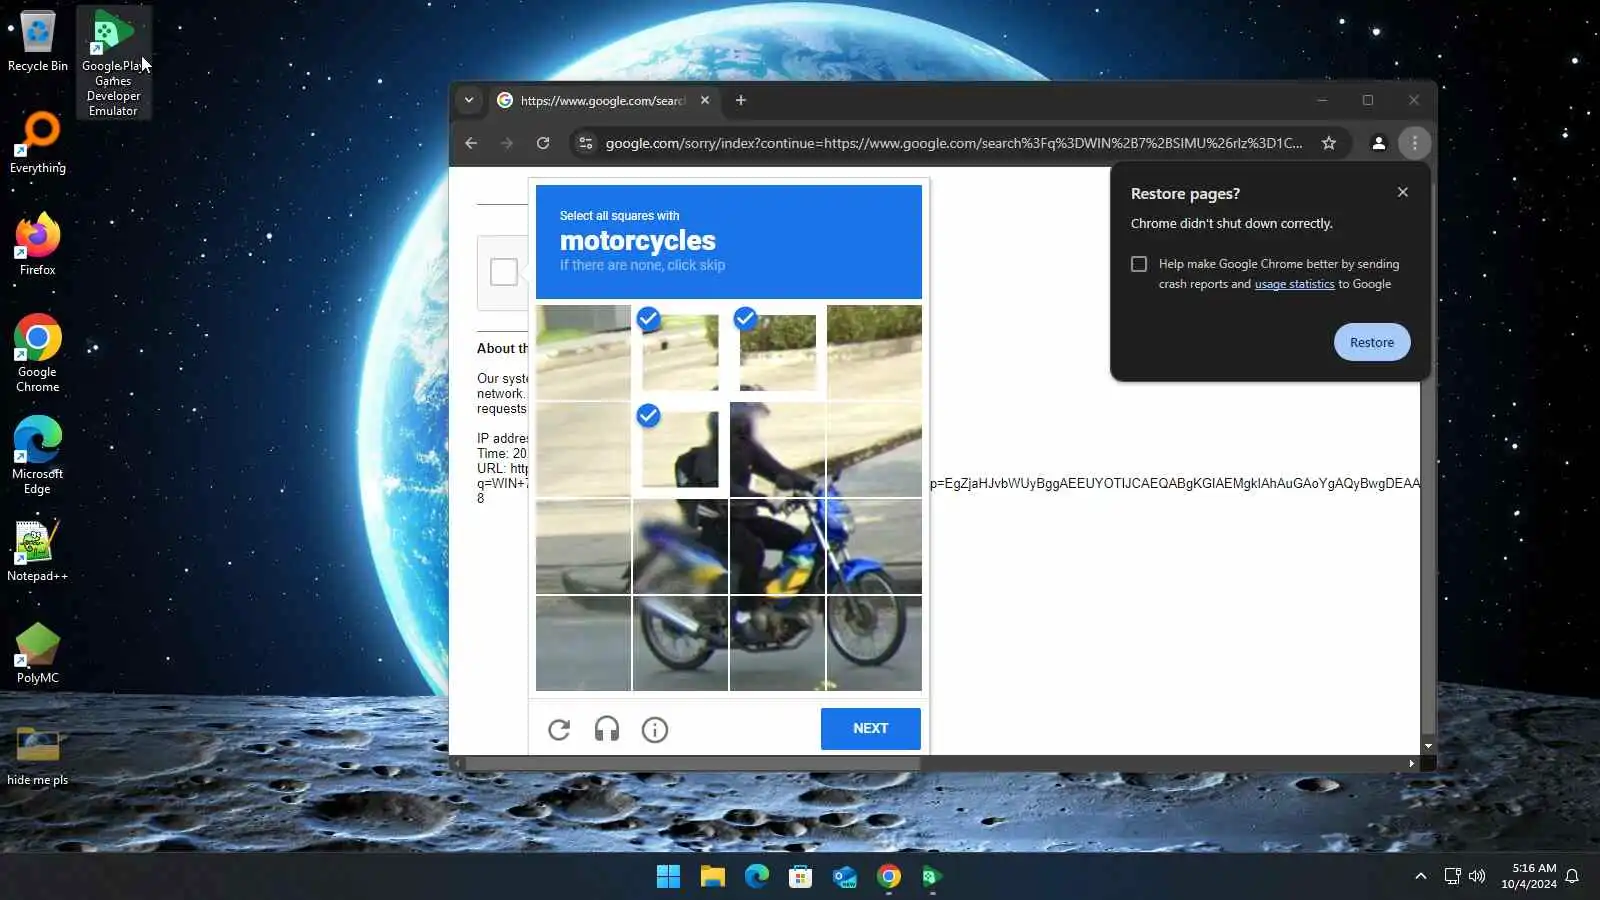Close the google.com search tab
Viewport: 1600px width, 900px height.
pyautogui.click(x=705, y=100)
